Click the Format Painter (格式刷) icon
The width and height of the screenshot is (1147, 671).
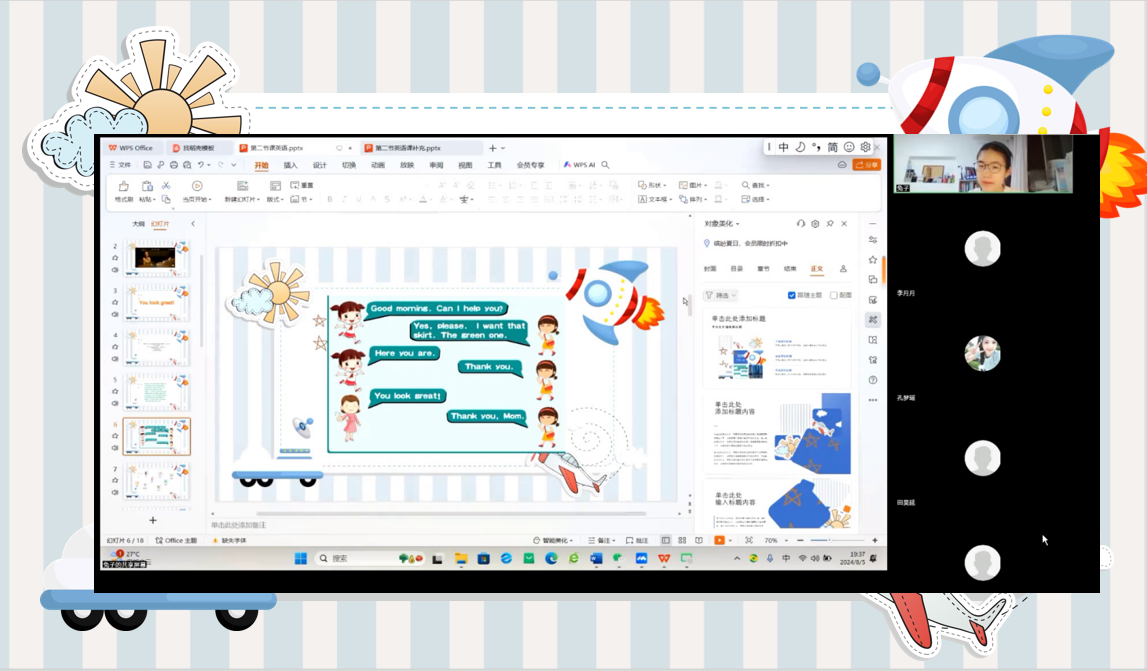pyautogui.click(x=123, y=186)
